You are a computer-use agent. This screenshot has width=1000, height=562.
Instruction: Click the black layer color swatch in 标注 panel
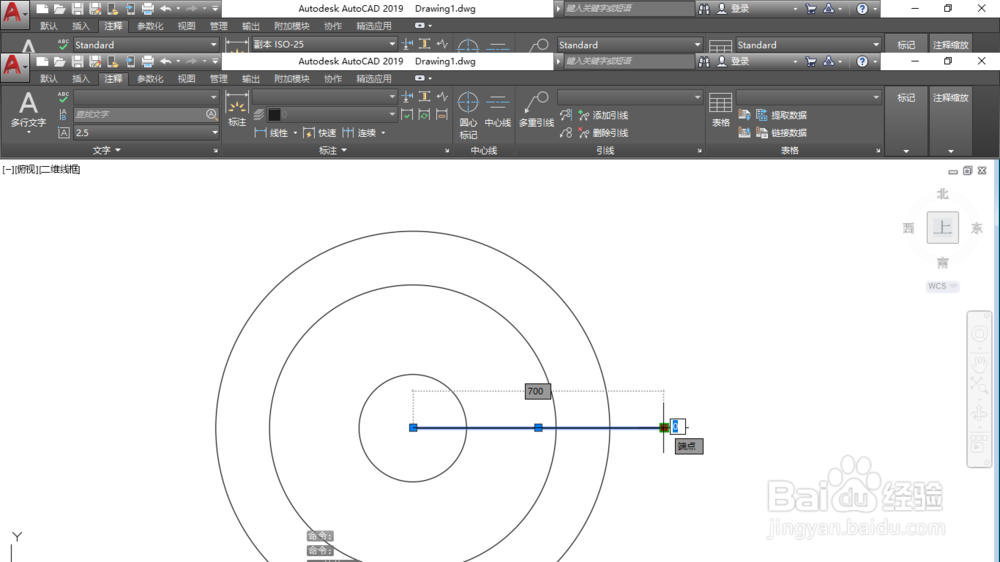tap(274, 114)
